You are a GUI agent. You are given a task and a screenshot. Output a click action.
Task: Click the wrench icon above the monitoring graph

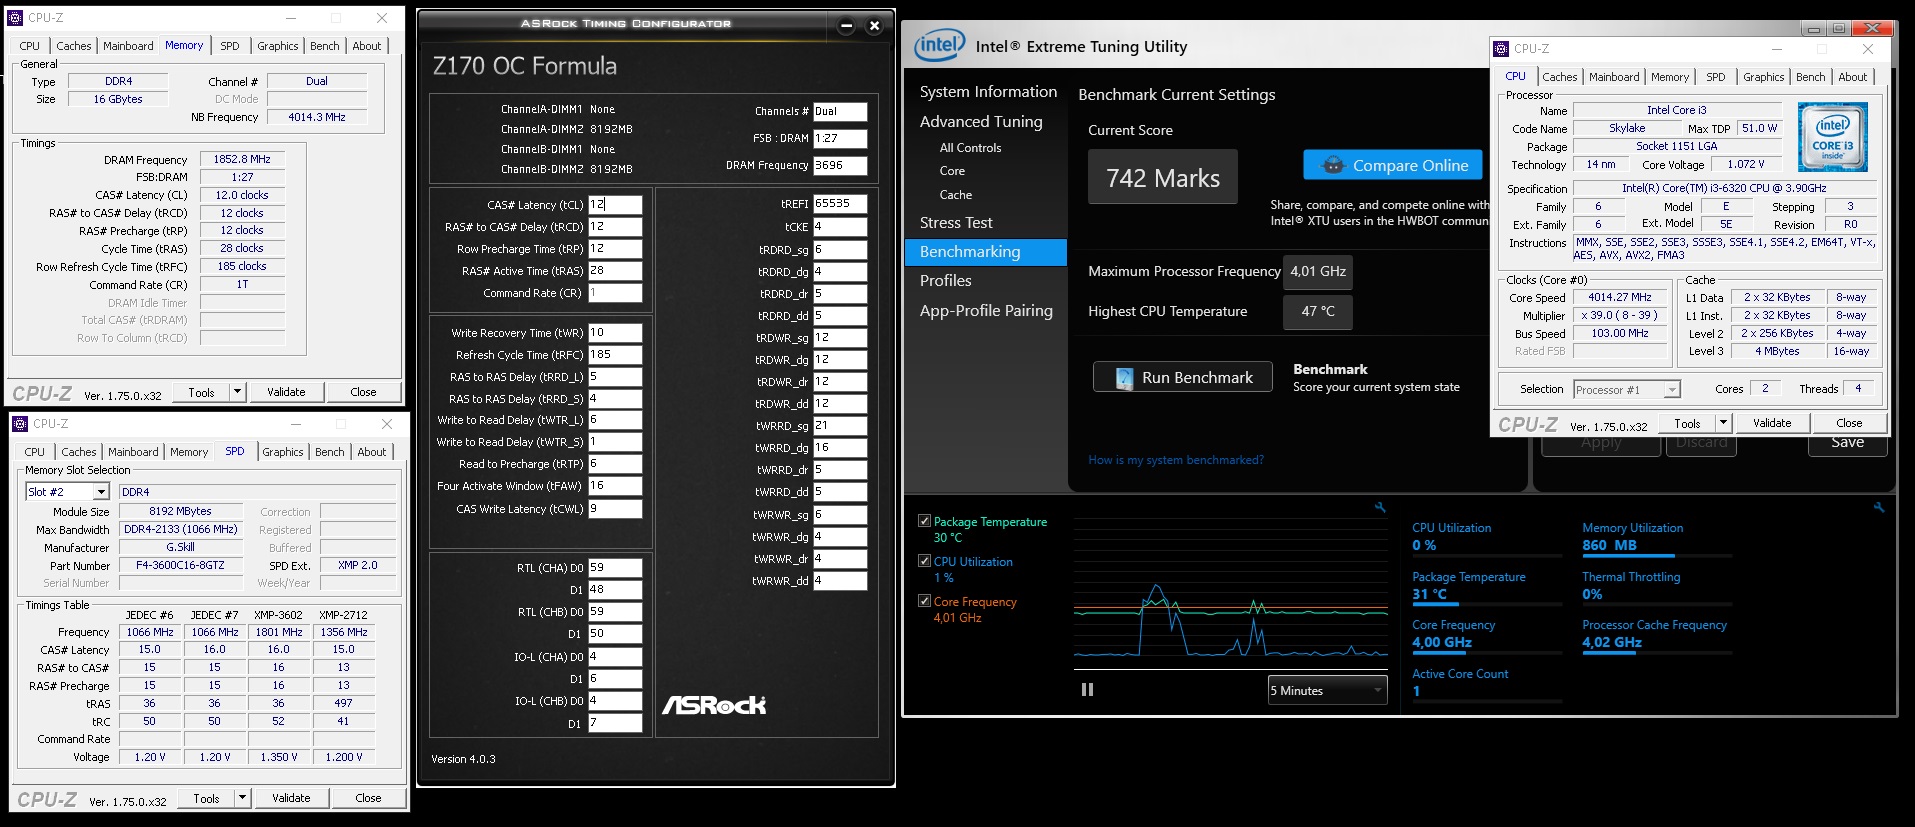(x=1380, y=507)
